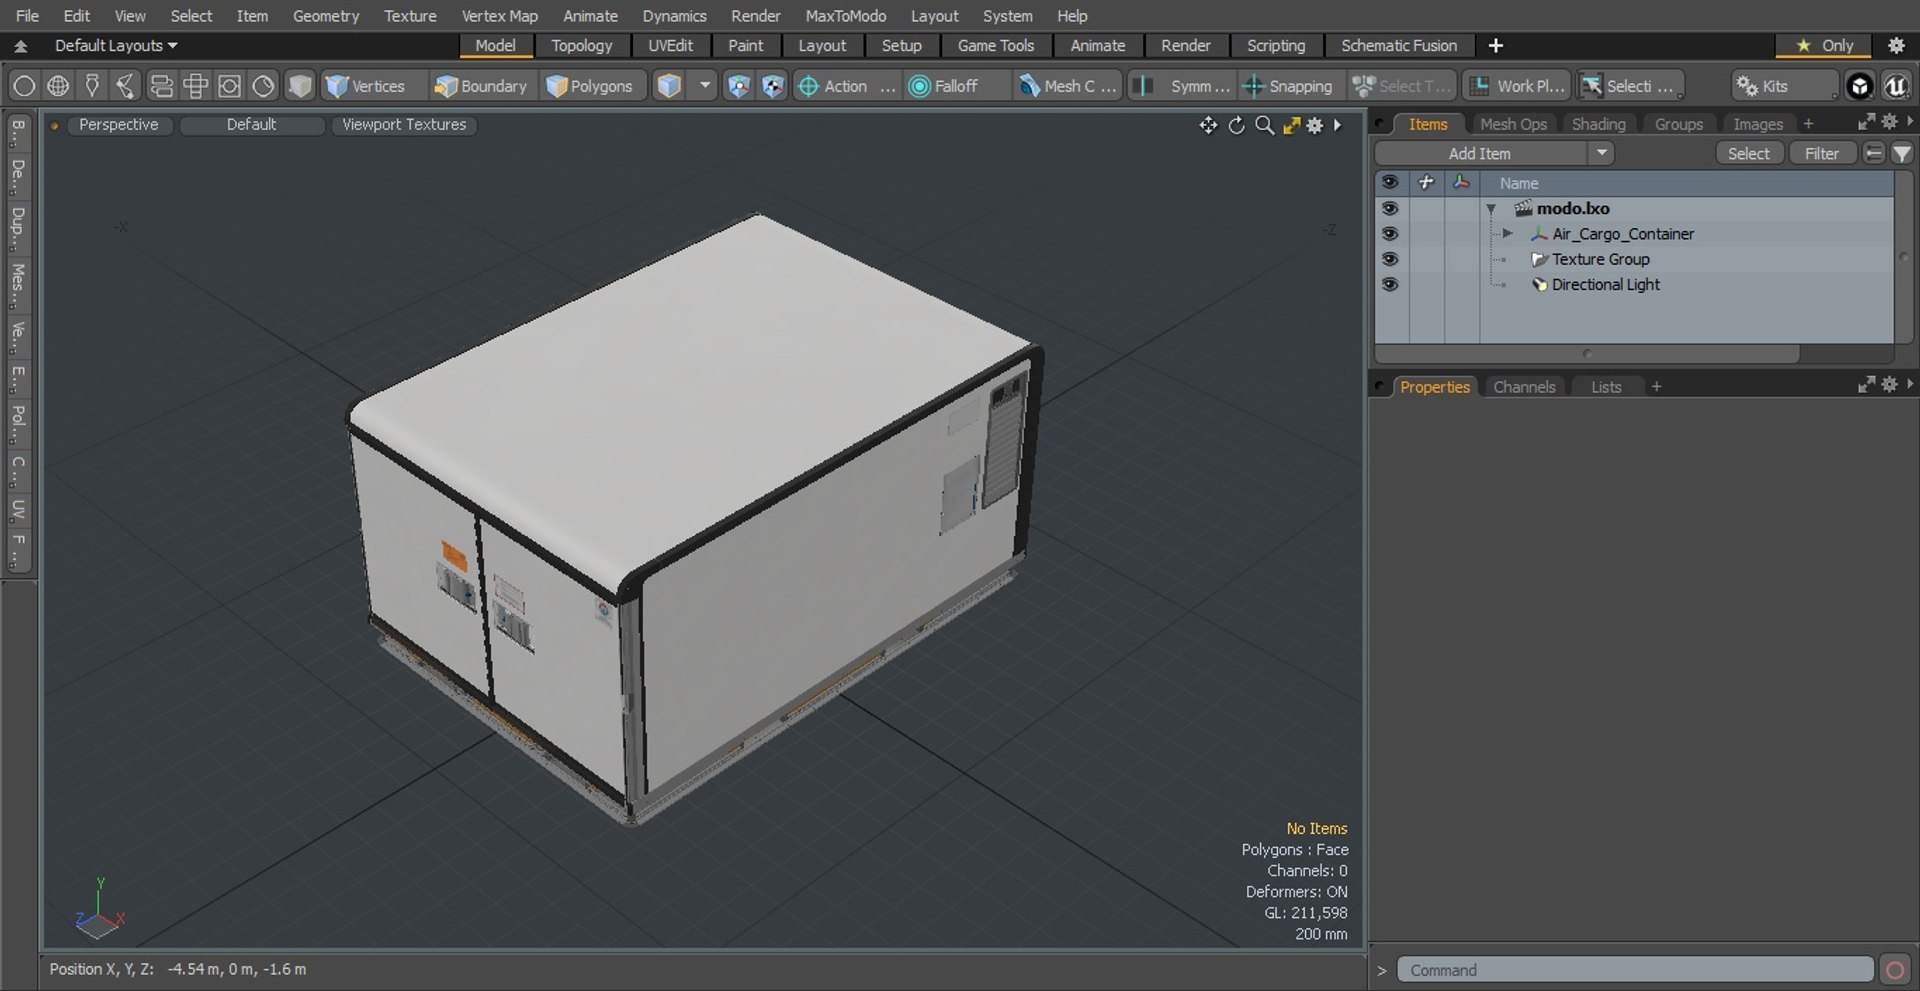Switch to the Schematic Fusion tab
The width and height of the screenshot is (1920, 991).
[x=1398, y=46]
